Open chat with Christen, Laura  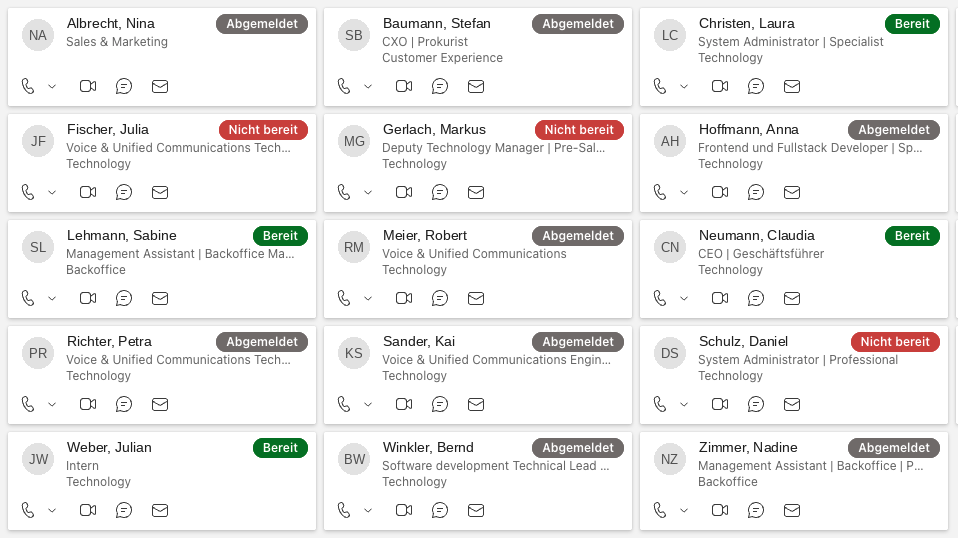click(x=756, y=86)
